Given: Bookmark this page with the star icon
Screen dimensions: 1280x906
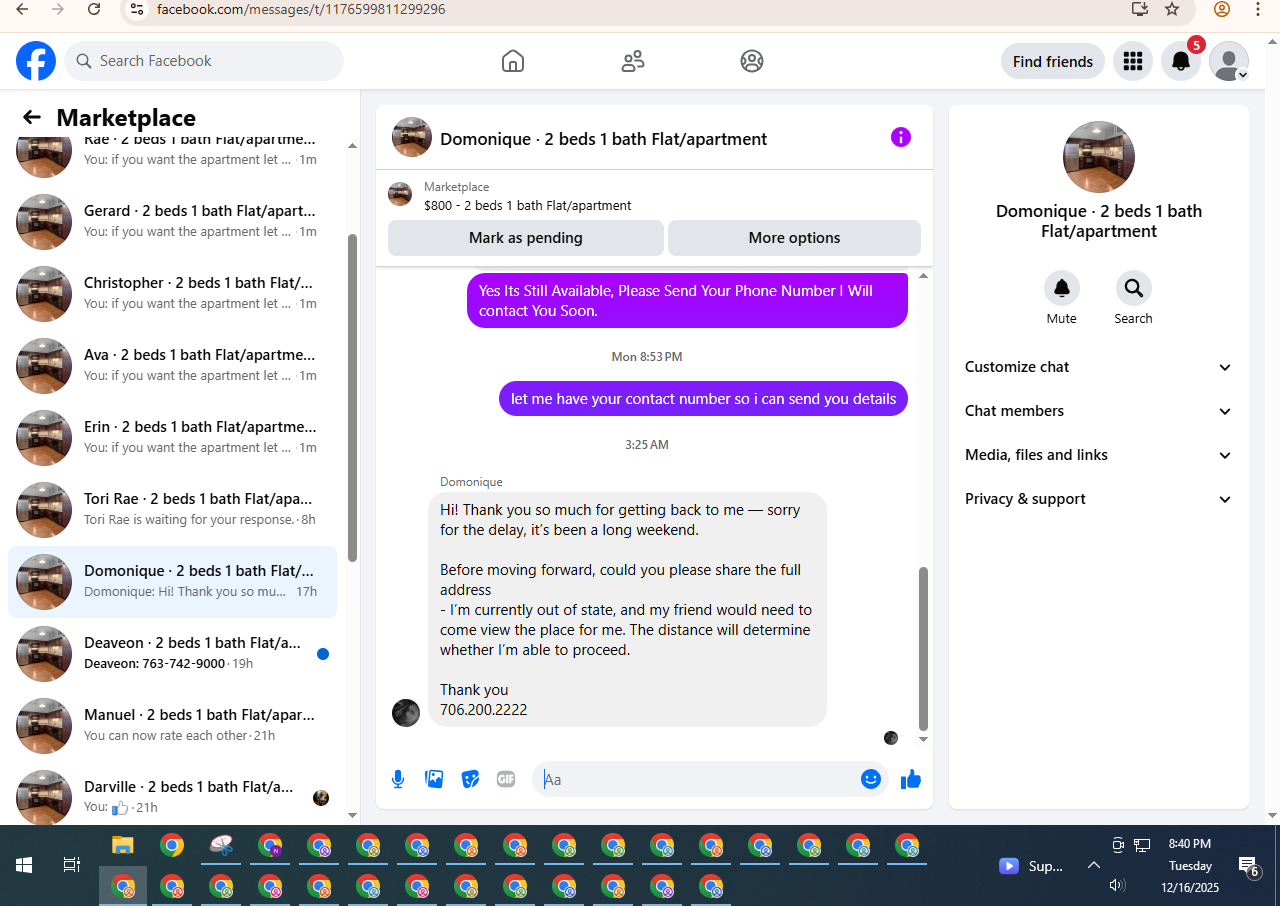Looking at the screenshot, I should tap(1172, 9).
